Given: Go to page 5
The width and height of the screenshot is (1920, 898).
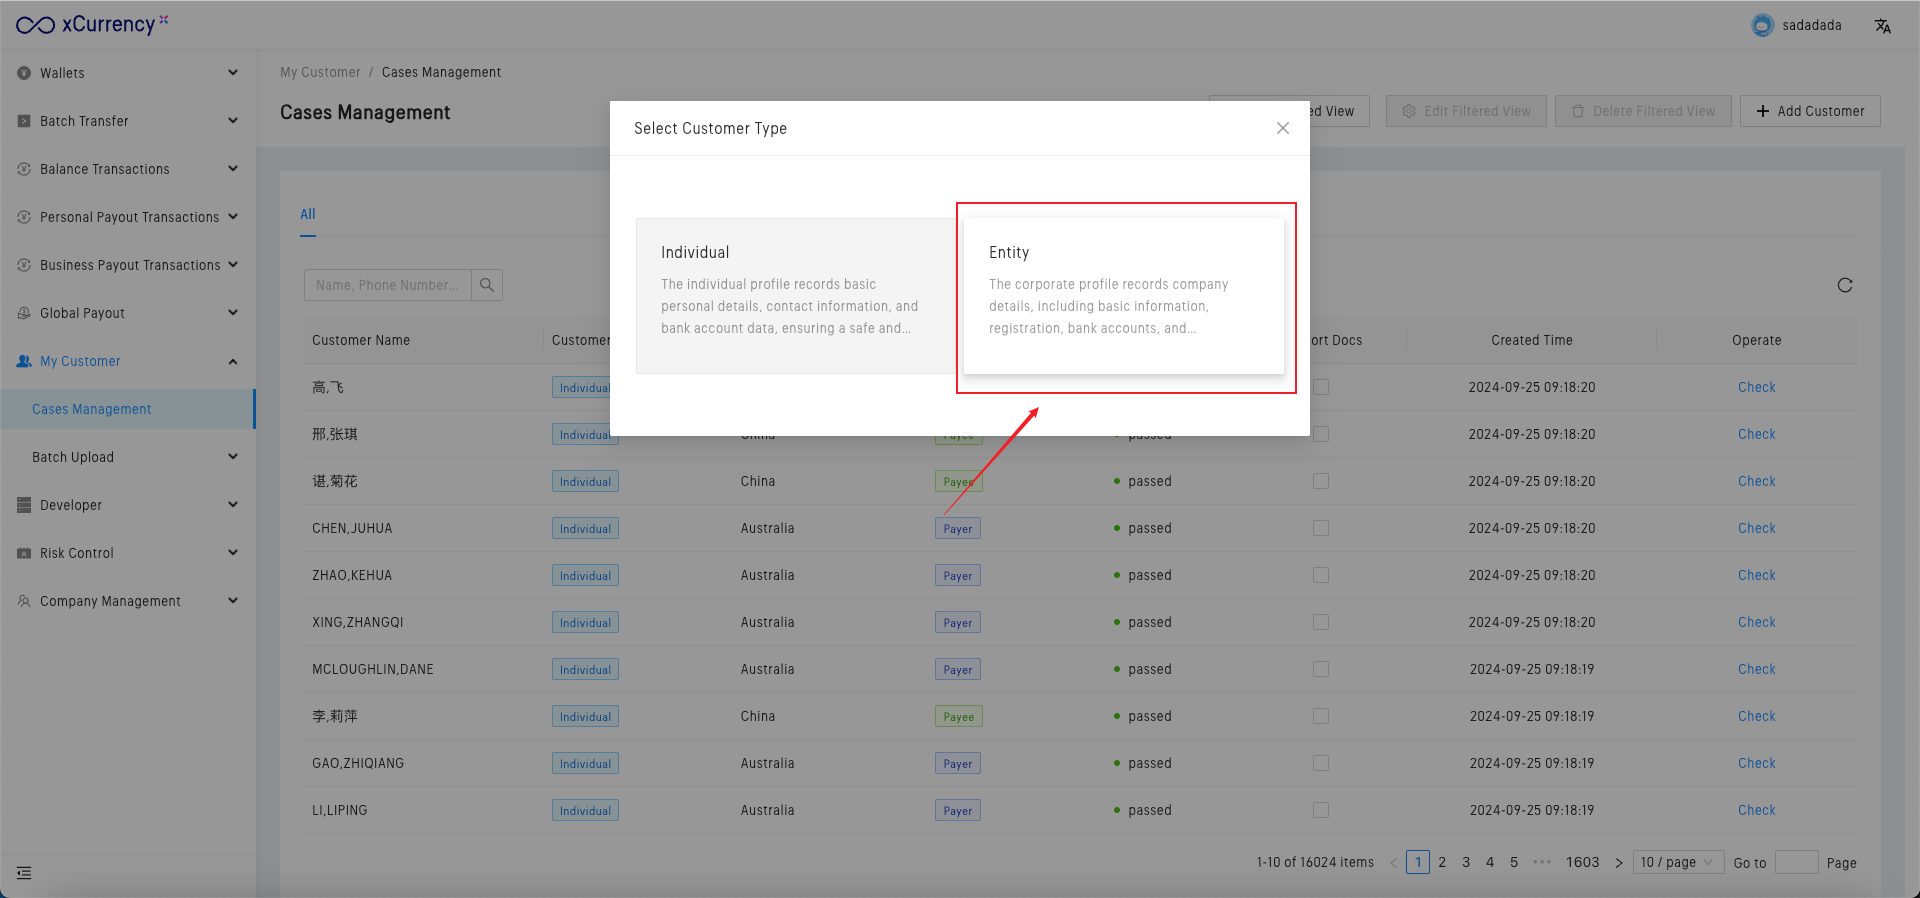Looking at the screenshot, I should point(1514,862).
